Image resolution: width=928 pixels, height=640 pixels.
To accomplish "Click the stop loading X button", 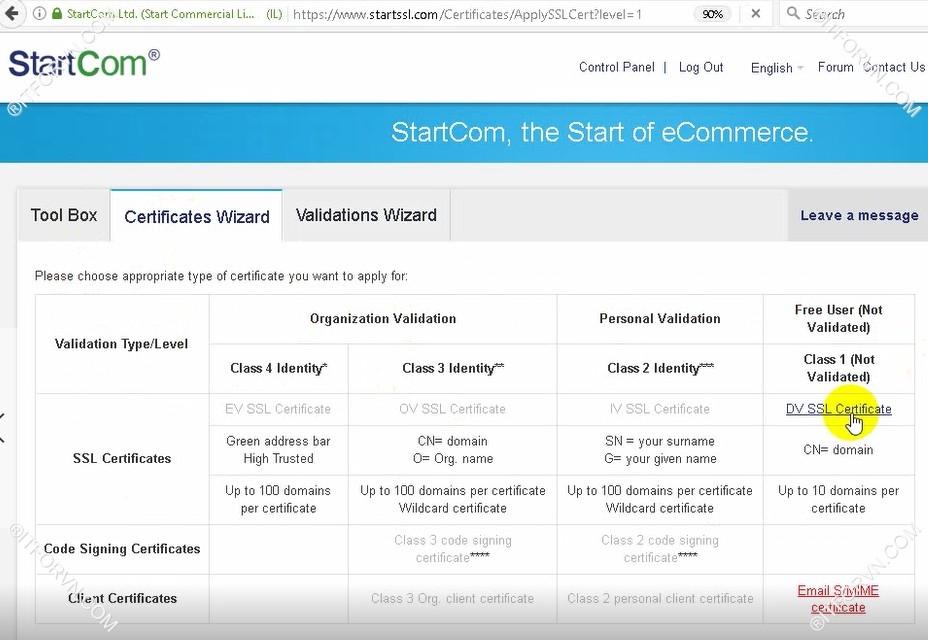I will point(756,14).
